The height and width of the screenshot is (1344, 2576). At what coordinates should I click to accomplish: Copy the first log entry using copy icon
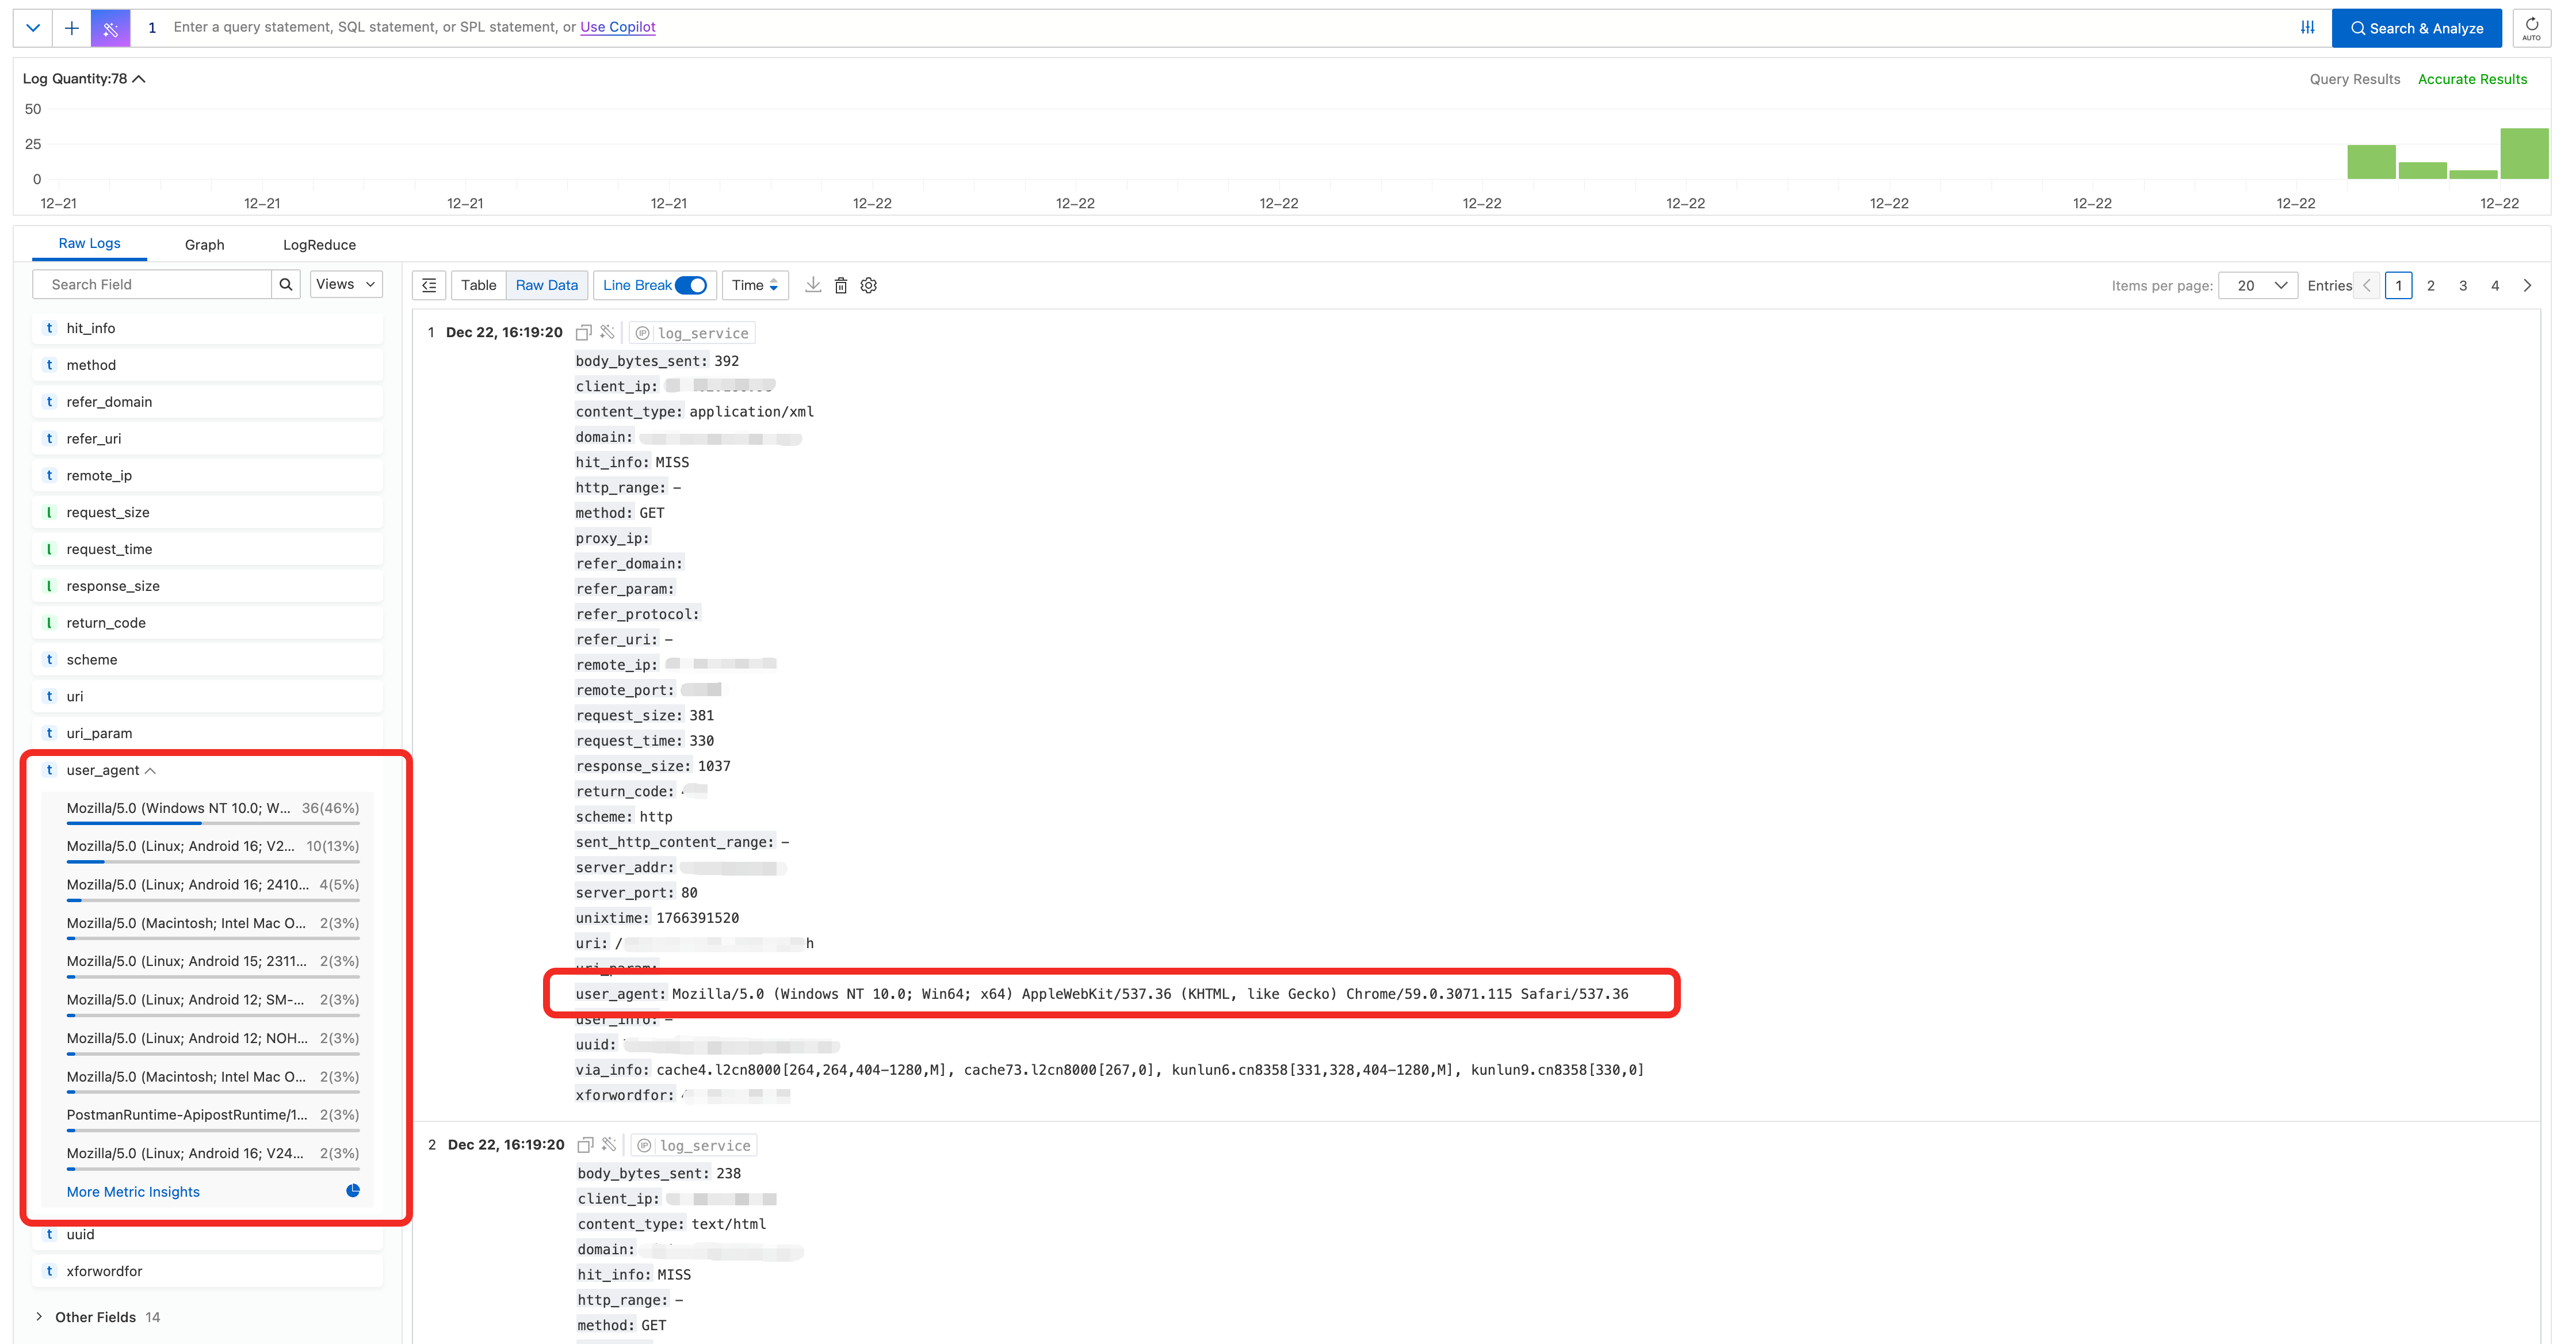(584, 332)
